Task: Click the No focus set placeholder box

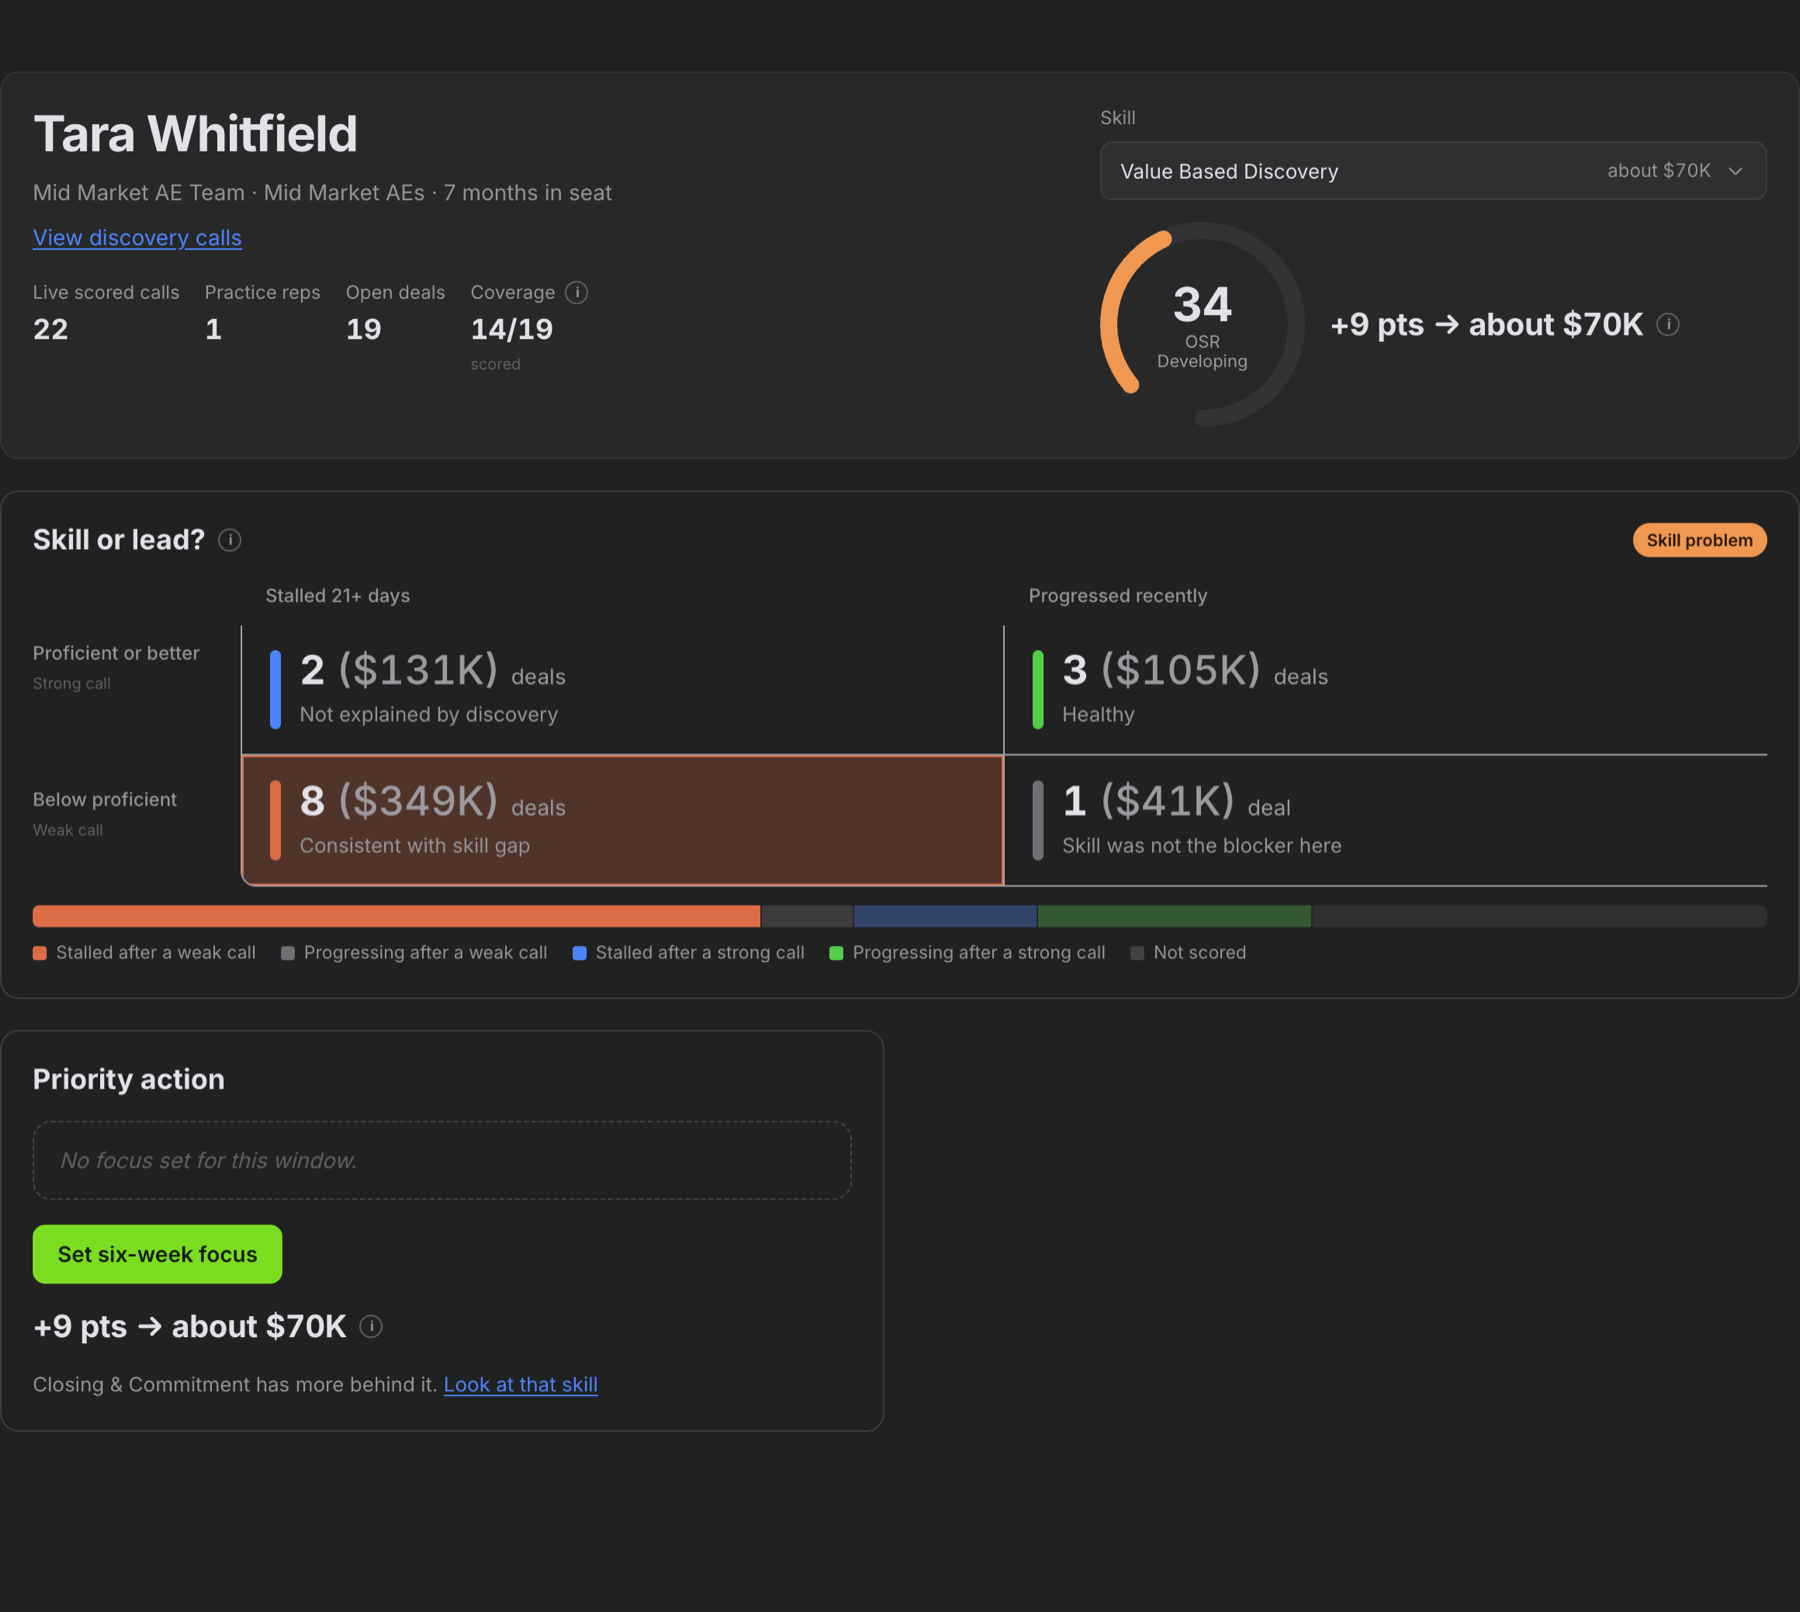Action: [442, 1160]
